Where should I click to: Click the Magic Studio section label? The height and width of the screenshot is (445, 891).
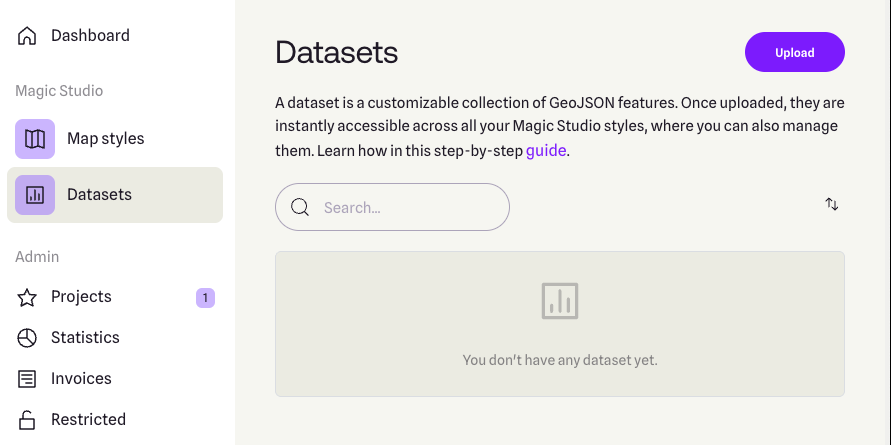pyautogui.click(x=59, y=91)
